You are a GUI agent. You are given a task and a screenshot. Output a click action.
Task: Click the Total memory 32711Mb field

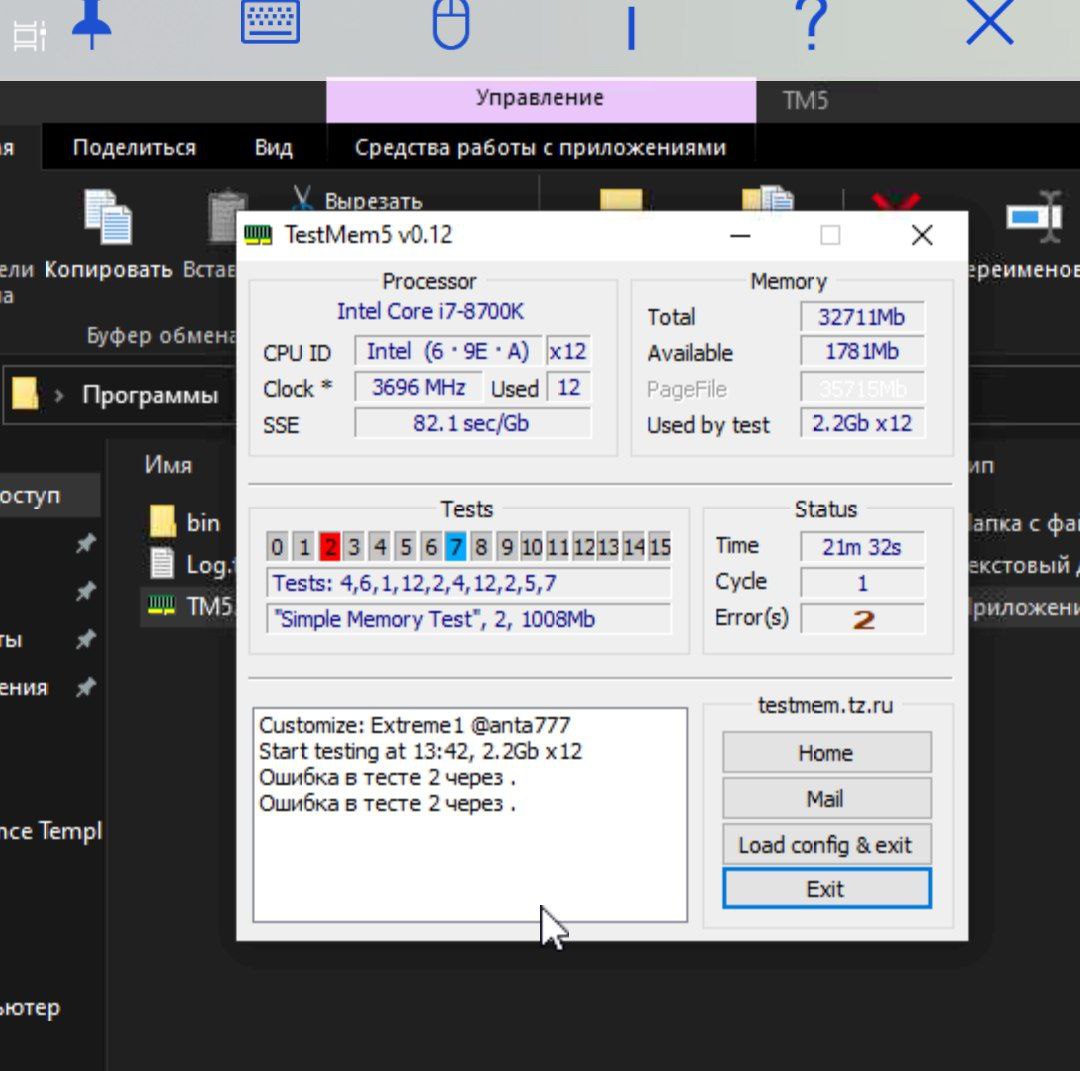pyautogui.click(x=862, y=317)
